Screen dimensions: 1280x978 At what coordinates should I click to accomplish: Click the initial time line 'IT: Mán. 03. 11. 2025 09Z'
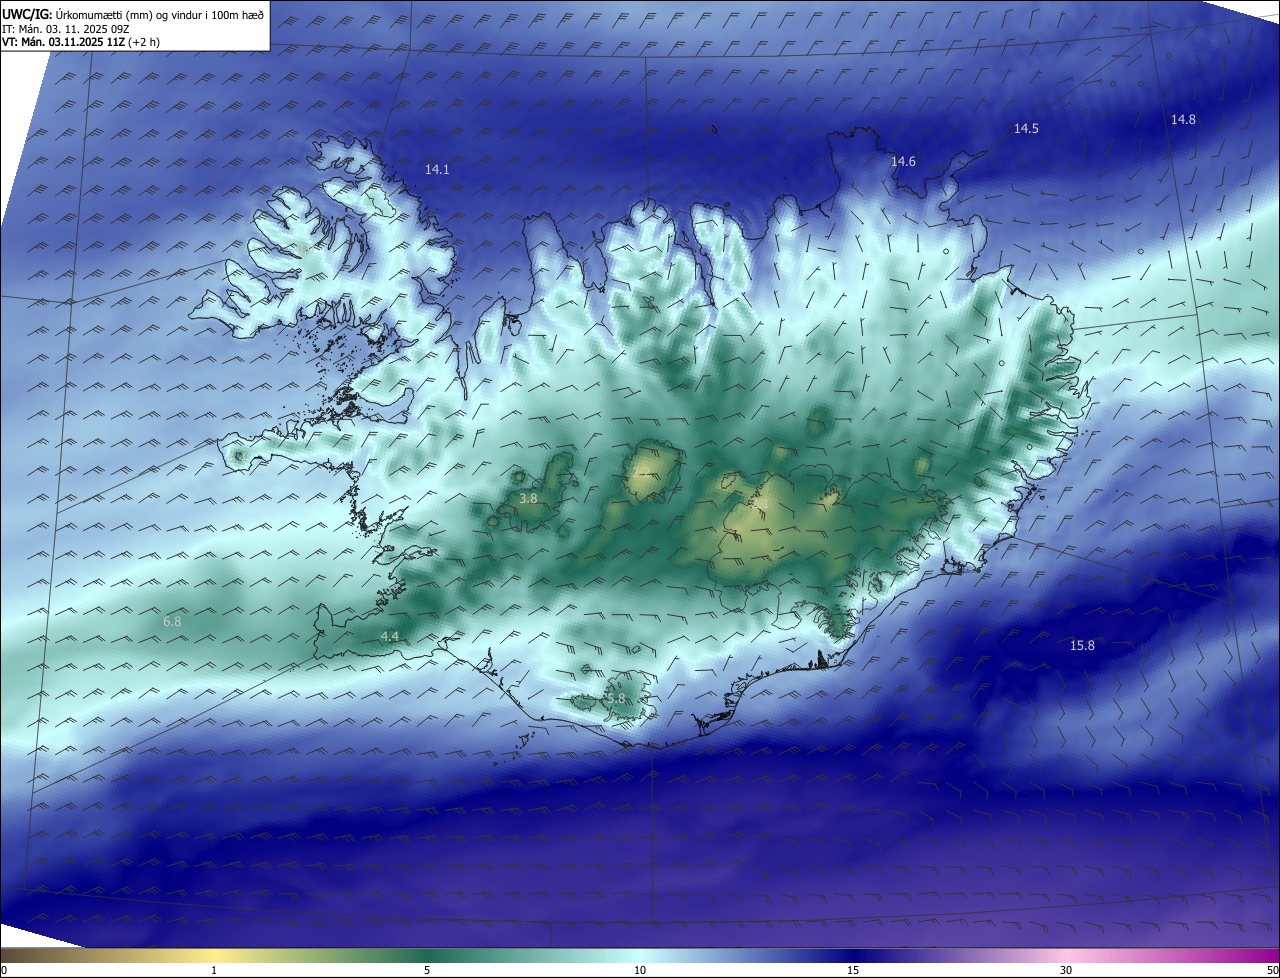coord(64,29)
